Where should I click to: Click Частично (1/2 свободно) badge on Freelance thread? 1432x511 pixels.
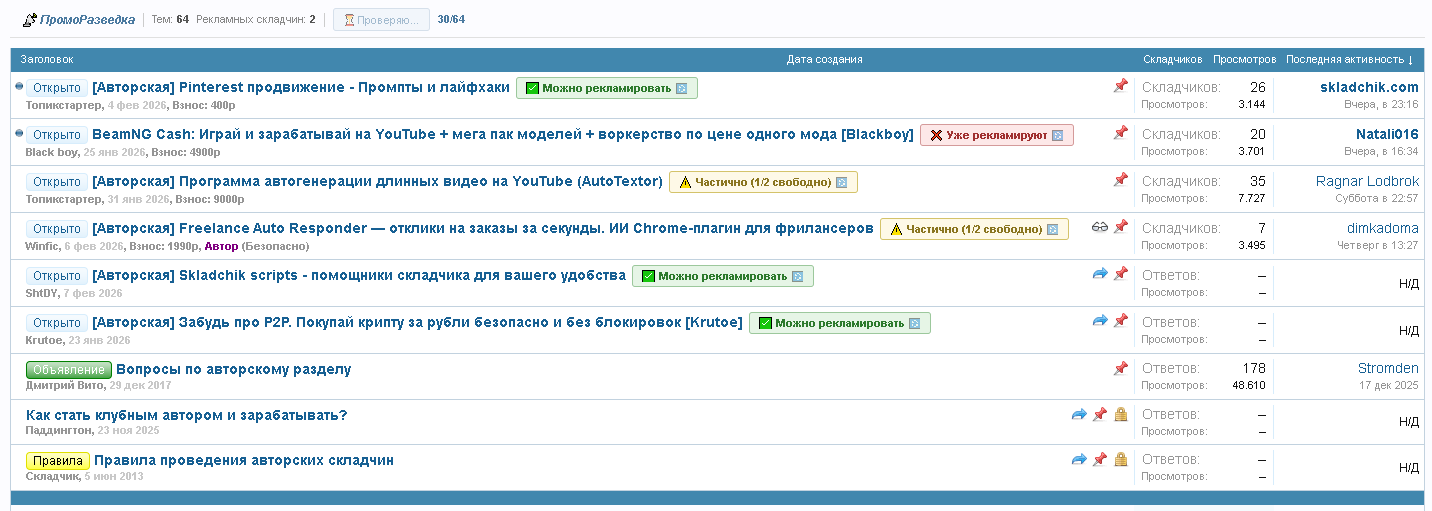[x=974, y=229]
